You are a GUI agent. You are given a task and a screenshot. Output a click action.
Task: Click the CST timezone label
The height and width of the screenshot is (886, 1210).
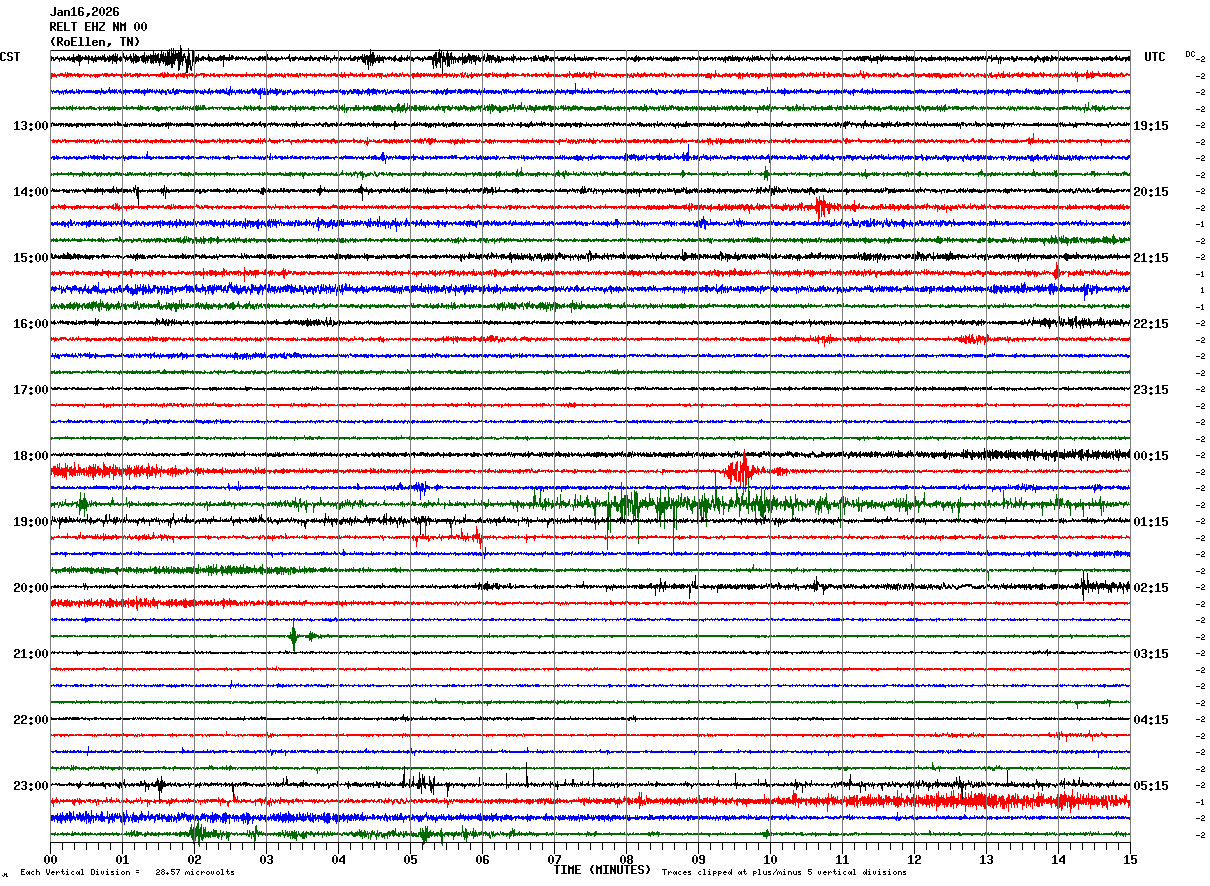10,57
